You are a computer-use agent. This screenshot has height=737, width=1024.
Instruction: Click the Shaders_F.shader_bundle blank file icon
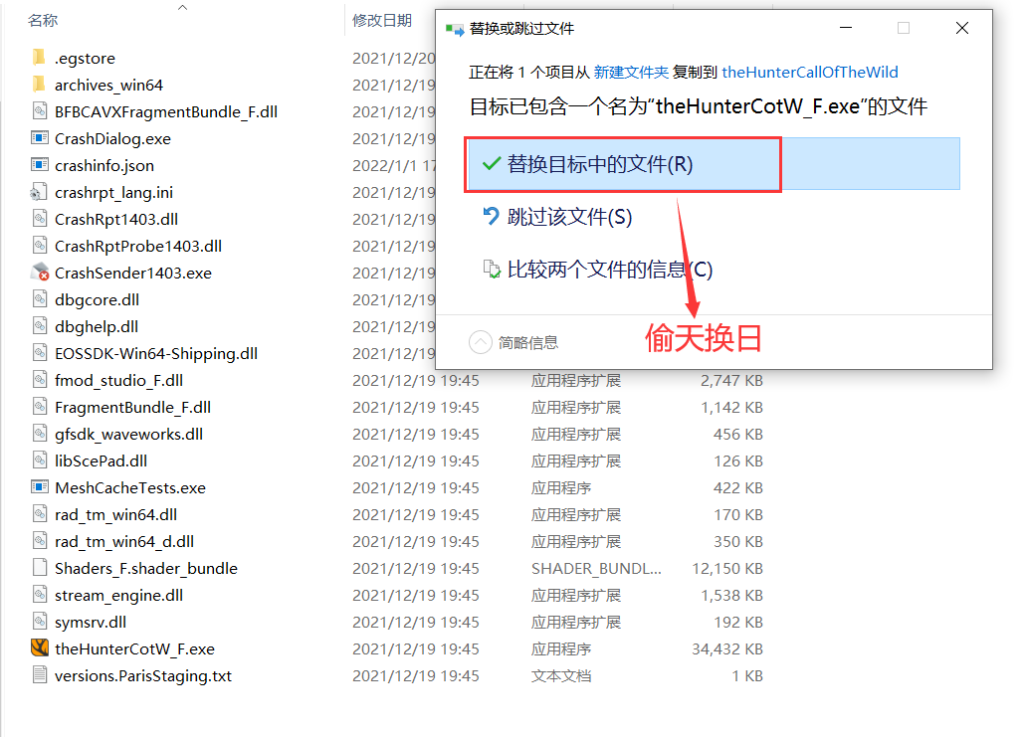39,567
